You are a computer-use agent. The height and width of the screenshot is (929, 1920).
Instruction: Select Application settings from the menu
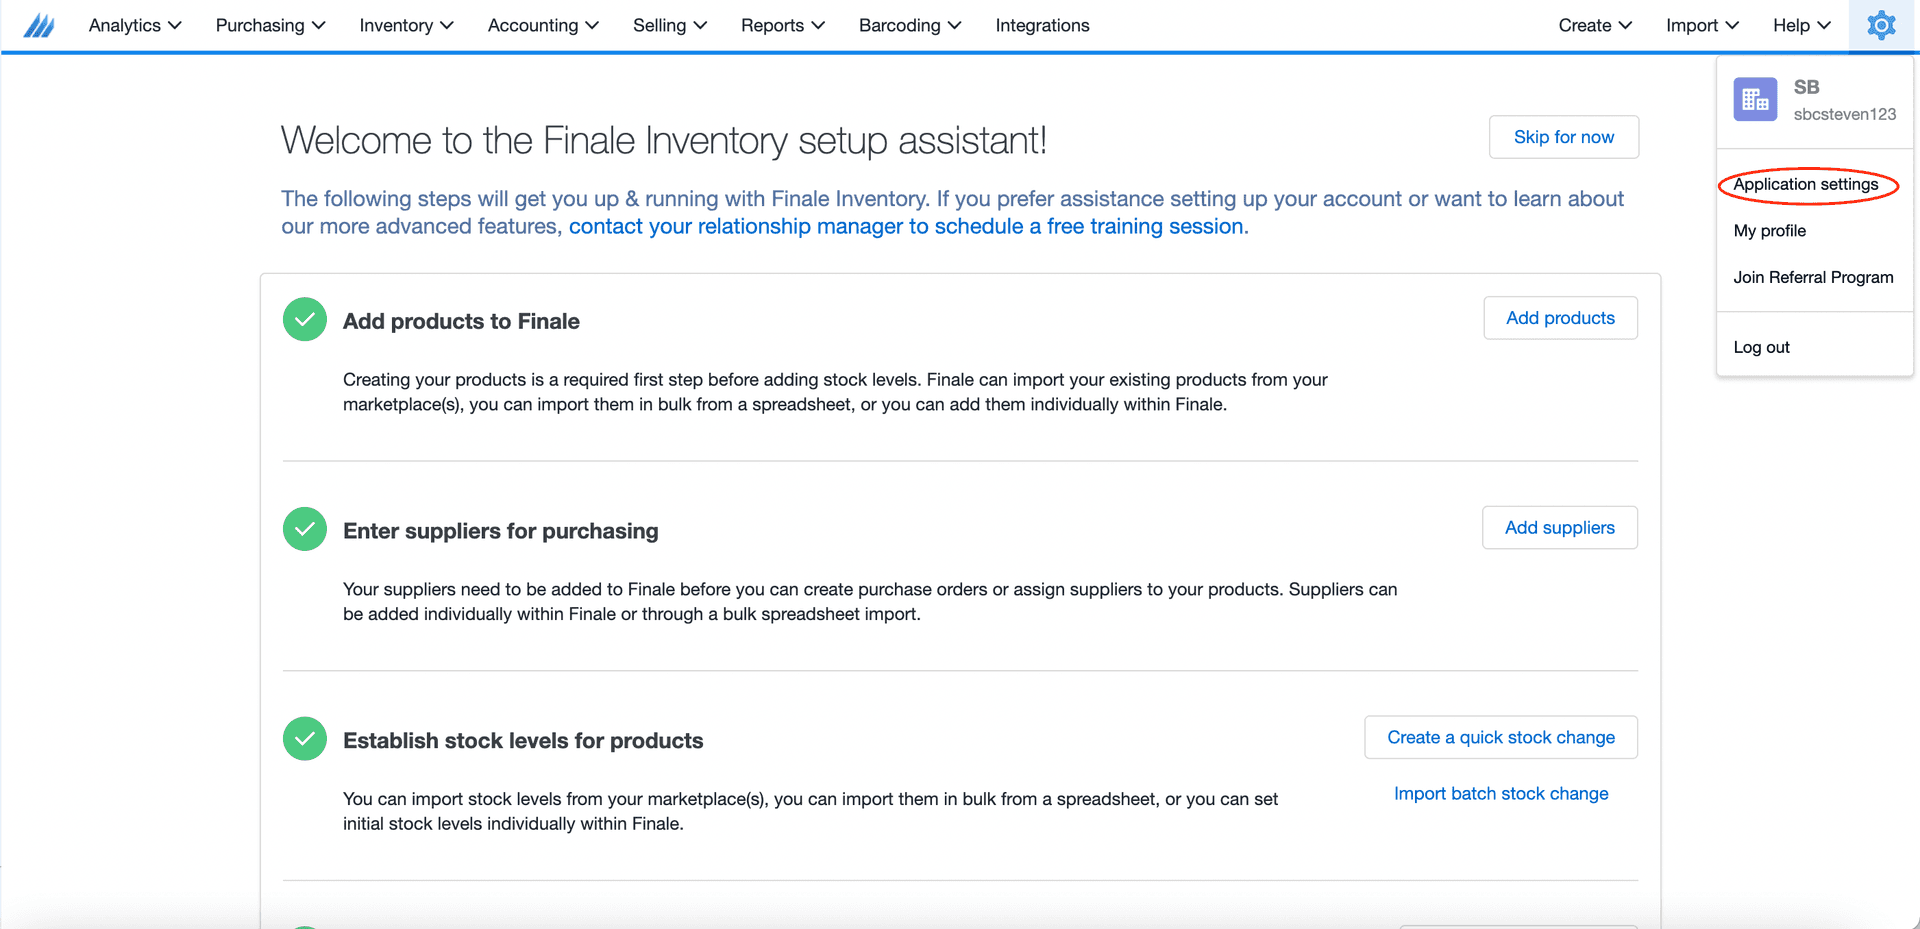[x=1806, y=185]
